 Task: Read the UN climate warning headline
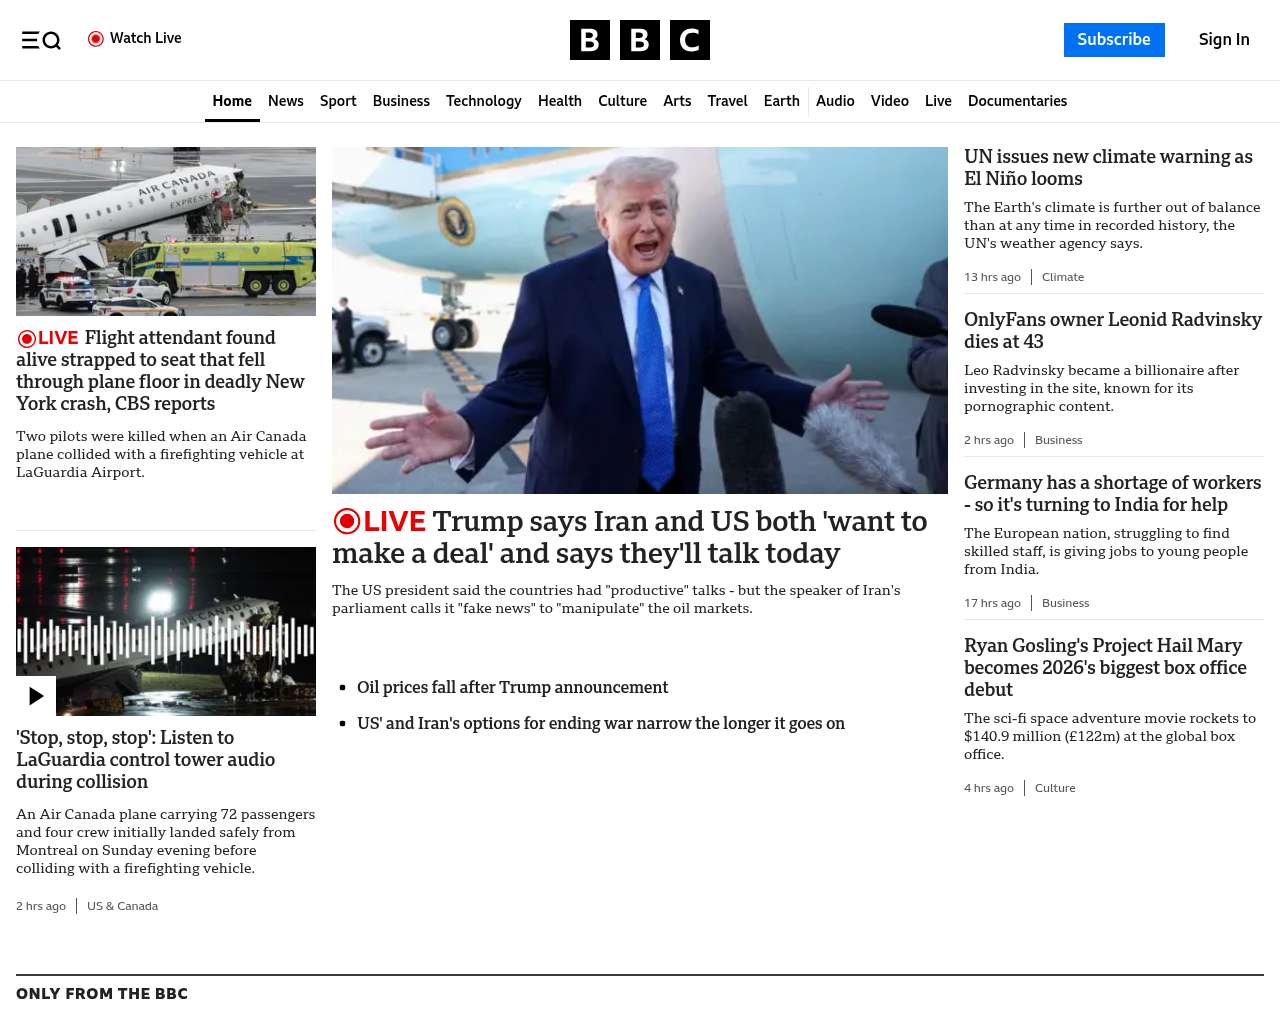tap(1108, 167)
